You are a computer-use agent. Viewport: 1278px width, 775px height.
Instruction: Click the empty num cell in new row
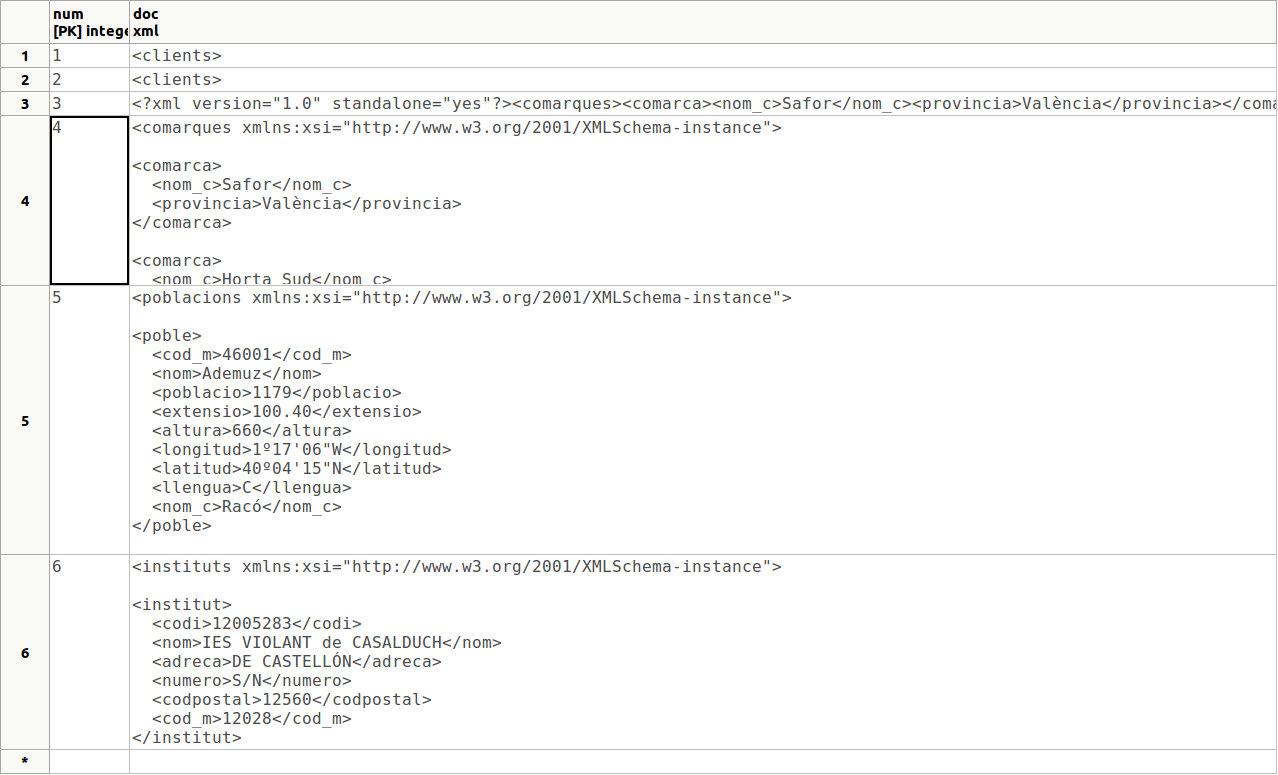89,762
